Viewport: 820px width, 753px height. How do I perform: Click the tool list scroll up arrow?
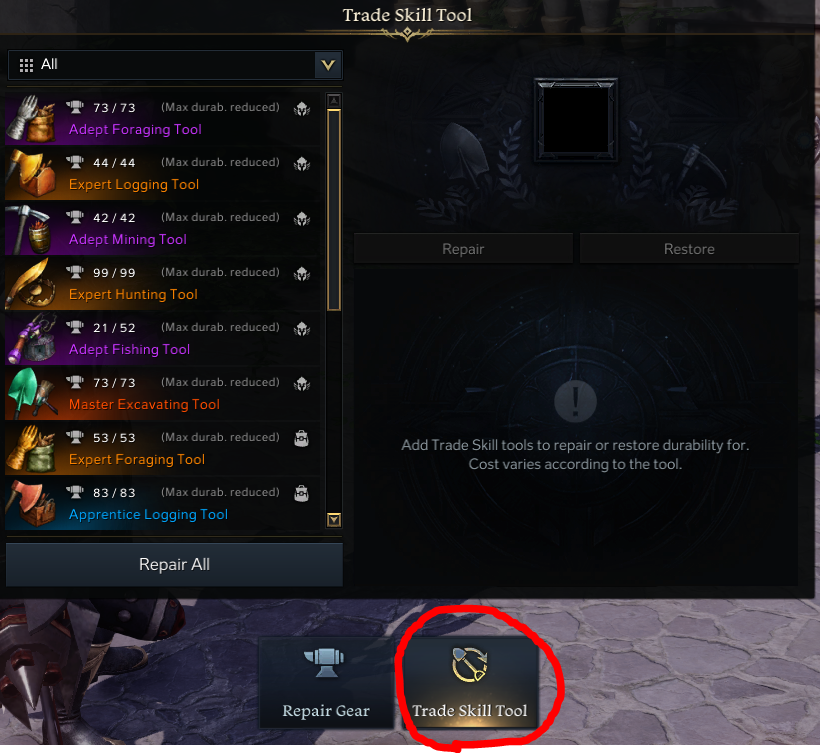pos(334,99)
